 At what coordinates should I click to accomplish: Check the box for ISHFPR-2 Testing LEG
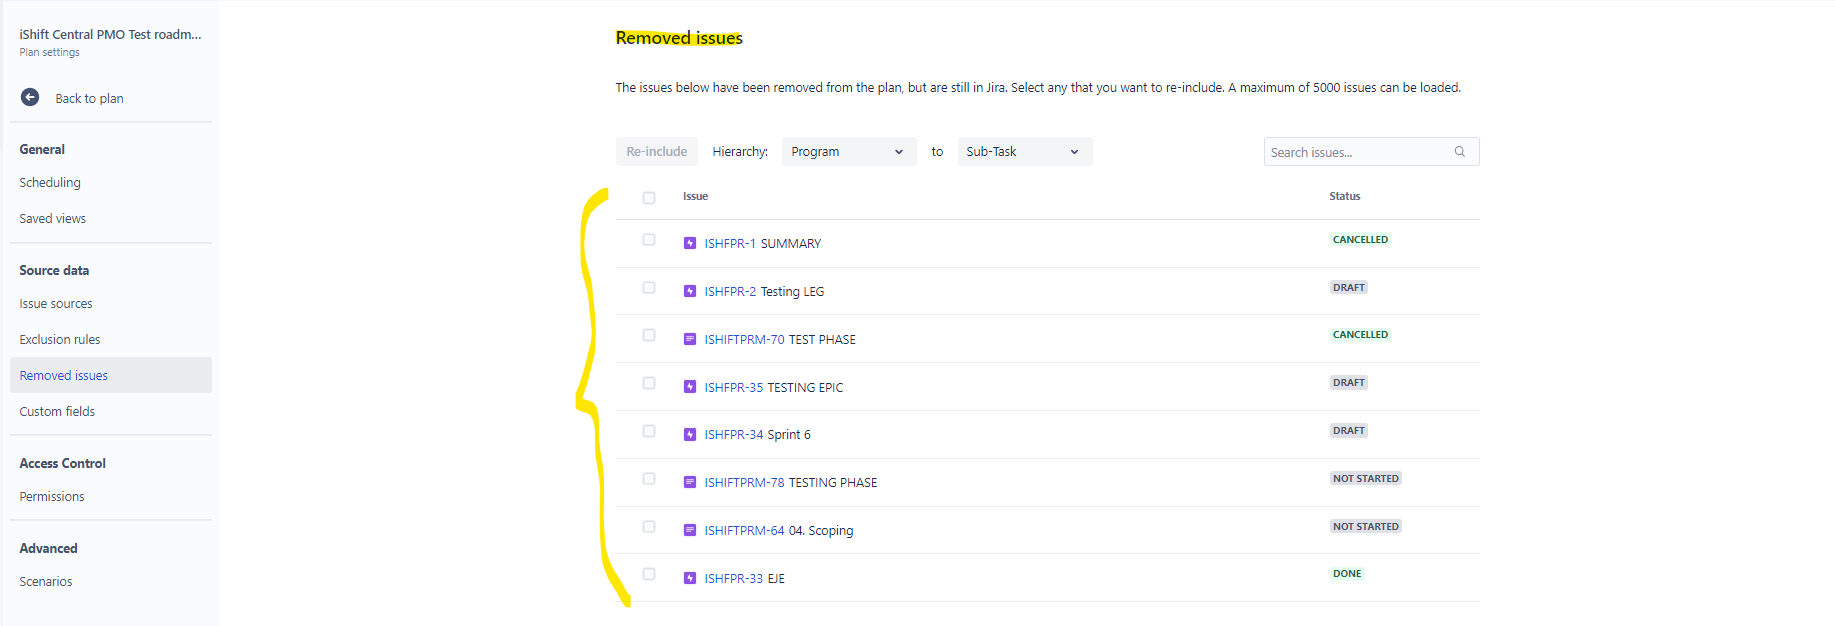pyautogui.click(x=649, y=288)
